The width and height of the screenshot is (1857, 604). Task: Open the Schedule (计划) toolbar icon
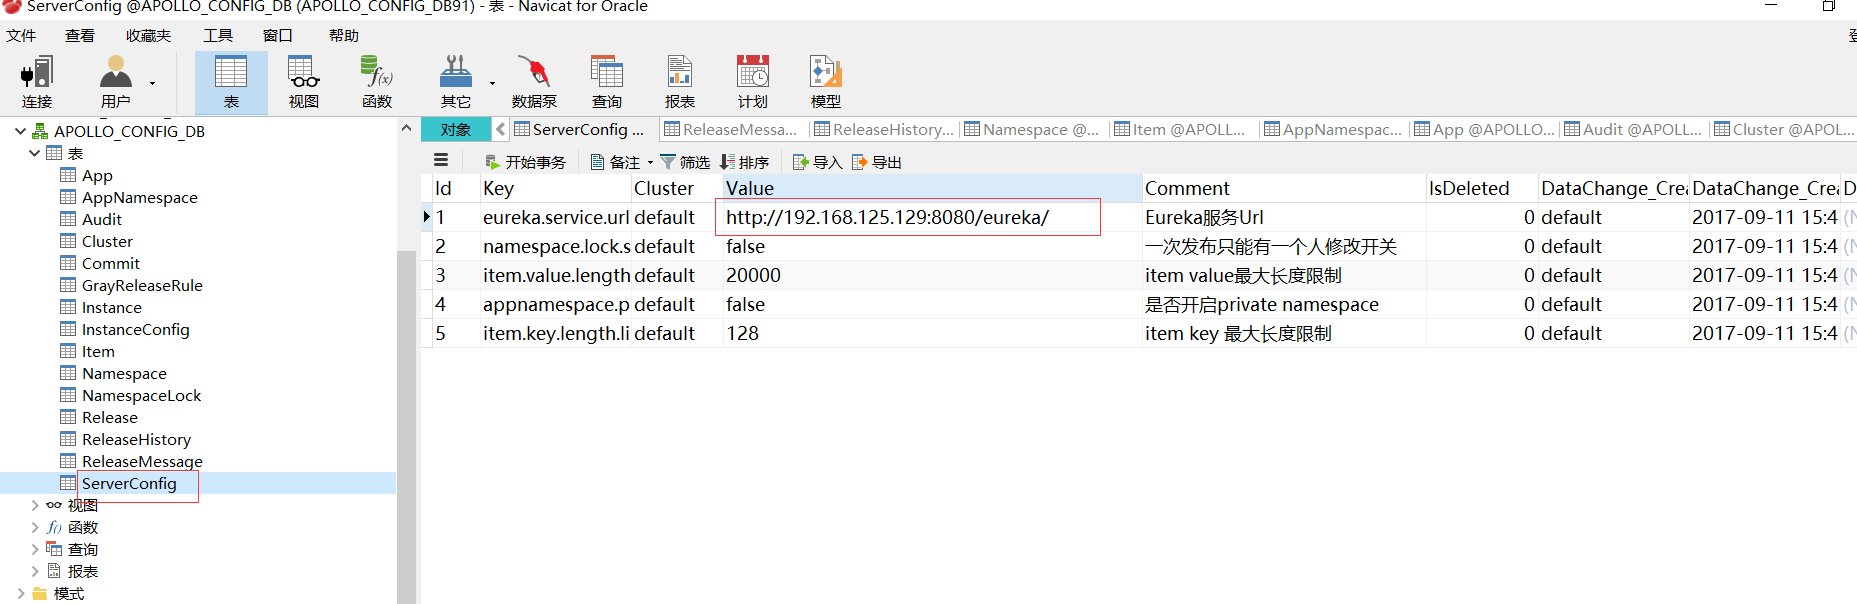(x=753, y=83)
